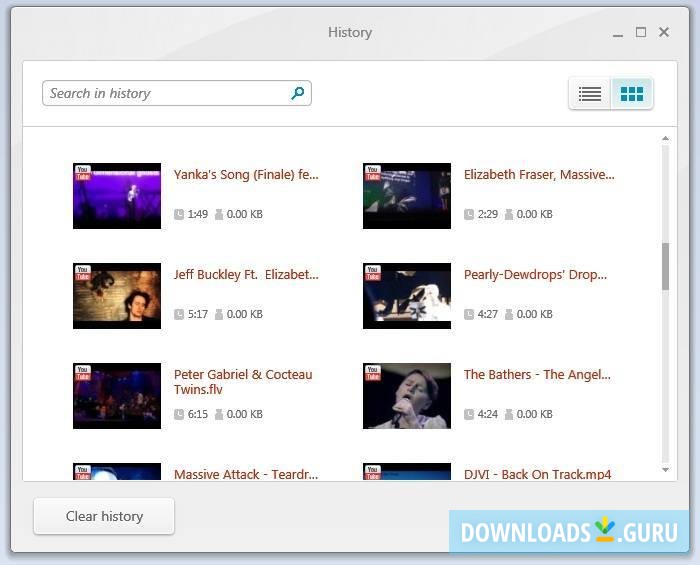The image size is (700, 565).
Task: Select Massive Attack - Teardr... title
Action: coord(246,474)
